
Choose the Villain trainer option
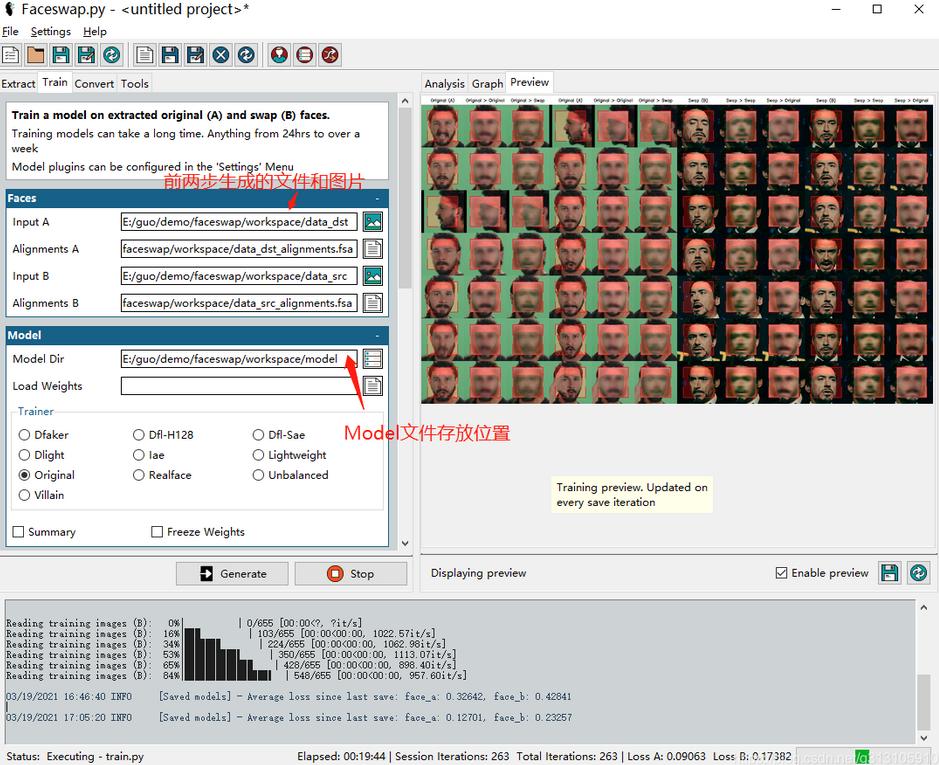point(25,495)
